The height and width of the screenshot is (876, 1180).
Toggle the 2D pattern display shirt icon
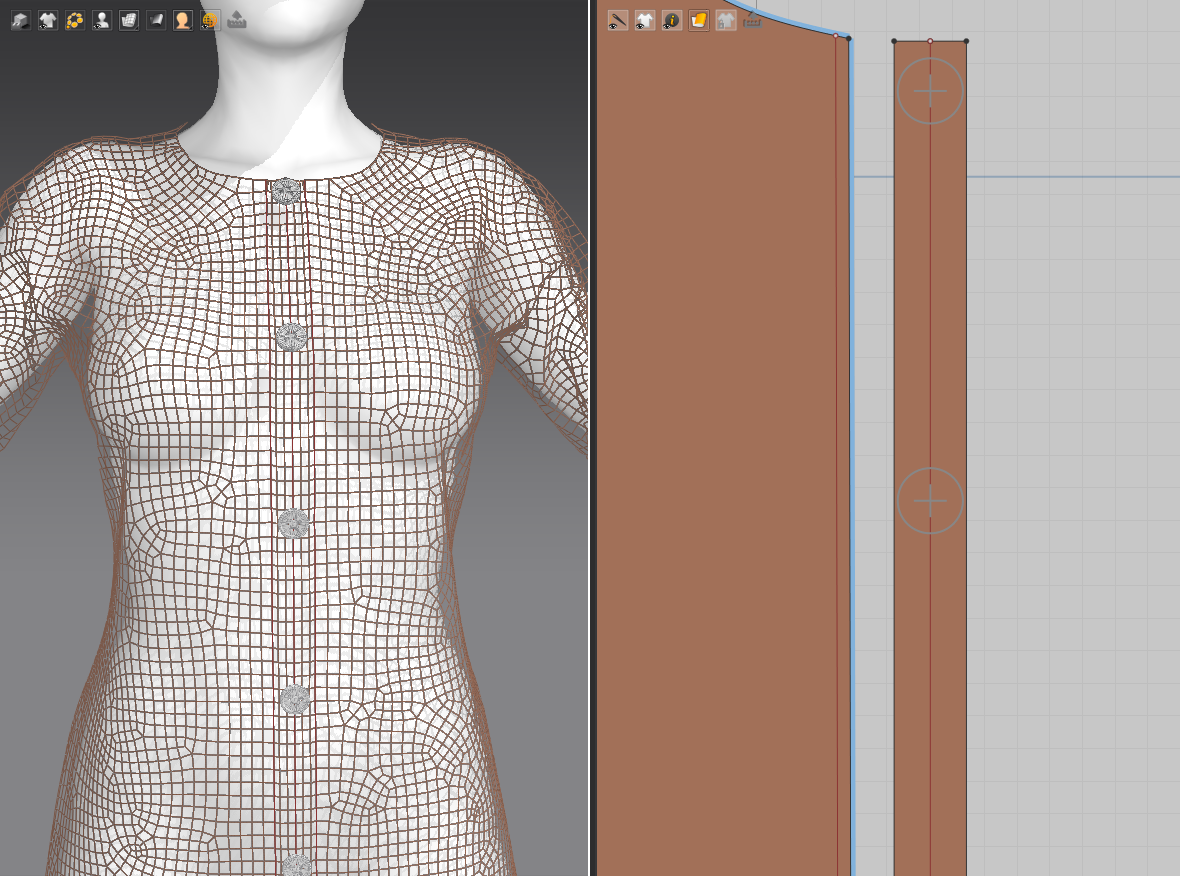[645, 20]
